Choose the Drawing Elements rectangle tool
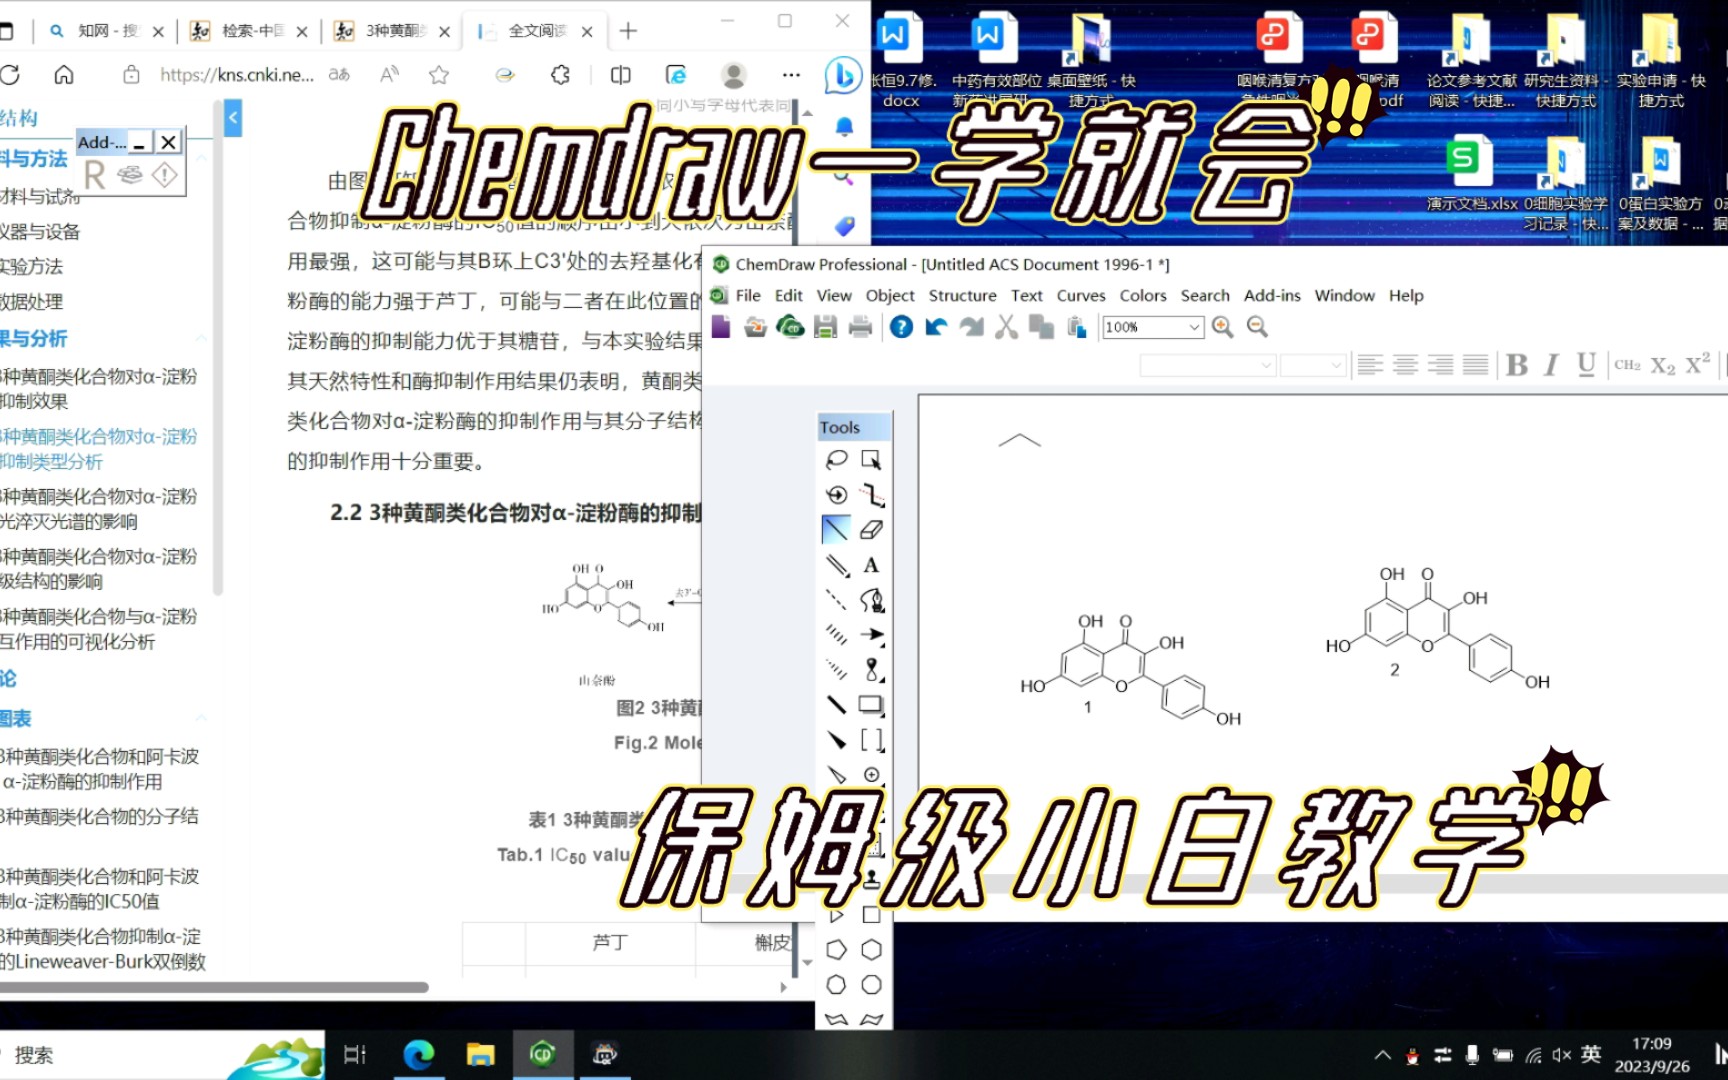Screen dimensions: 1728x1080 point(871,705)
